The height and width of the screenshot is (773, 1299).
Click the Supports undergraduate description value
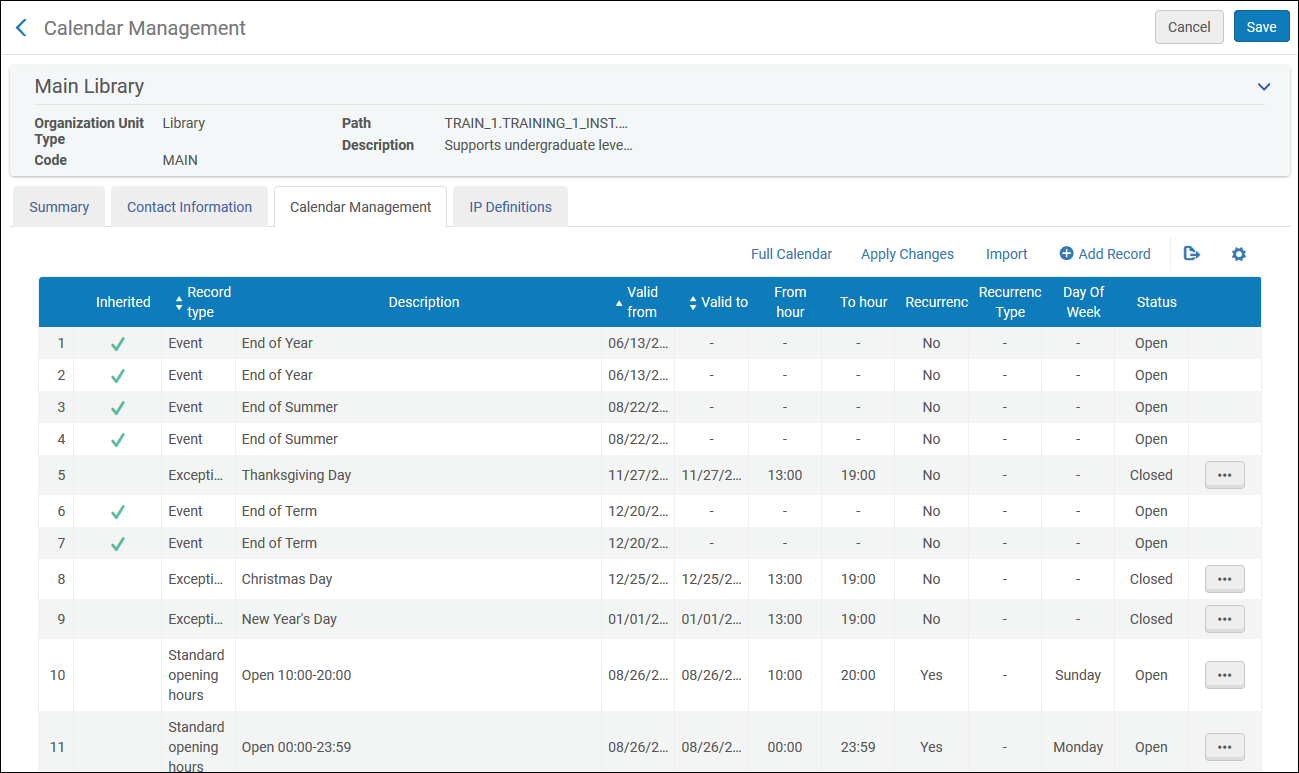[x=539, y=145]
